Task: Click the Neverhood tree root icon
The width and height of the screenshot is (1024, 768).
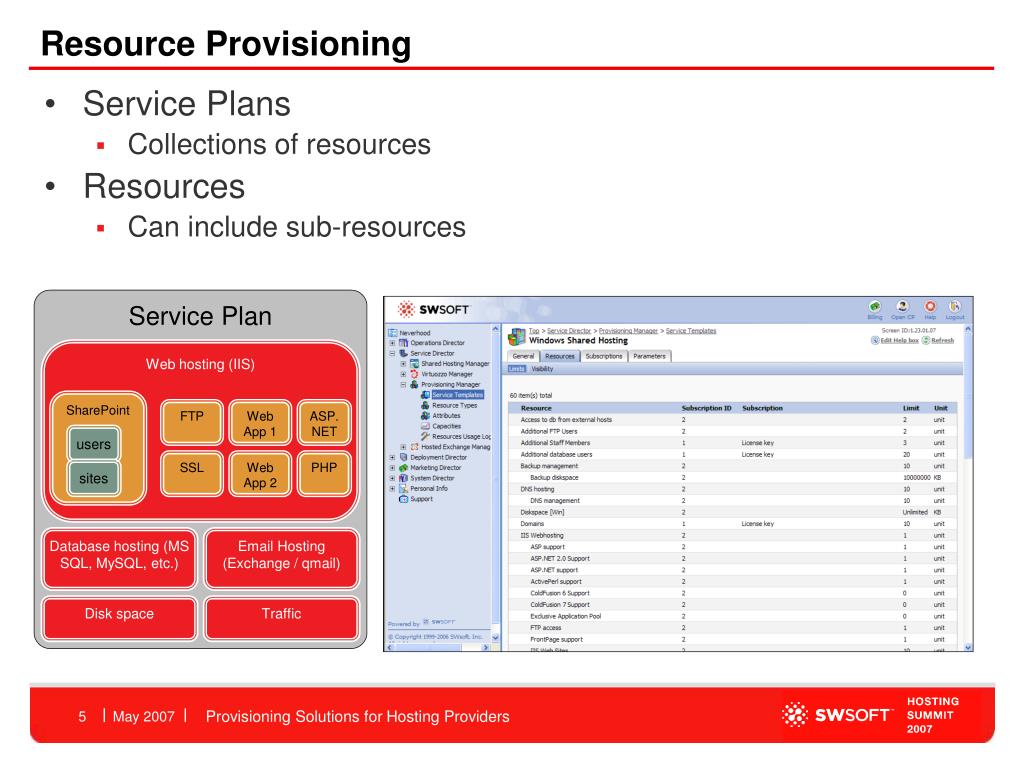Action: coord(392,332)
